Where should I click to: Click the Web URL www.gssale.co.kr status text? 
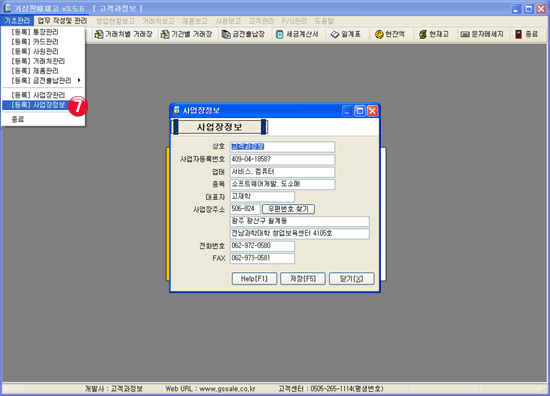(210, 389)
